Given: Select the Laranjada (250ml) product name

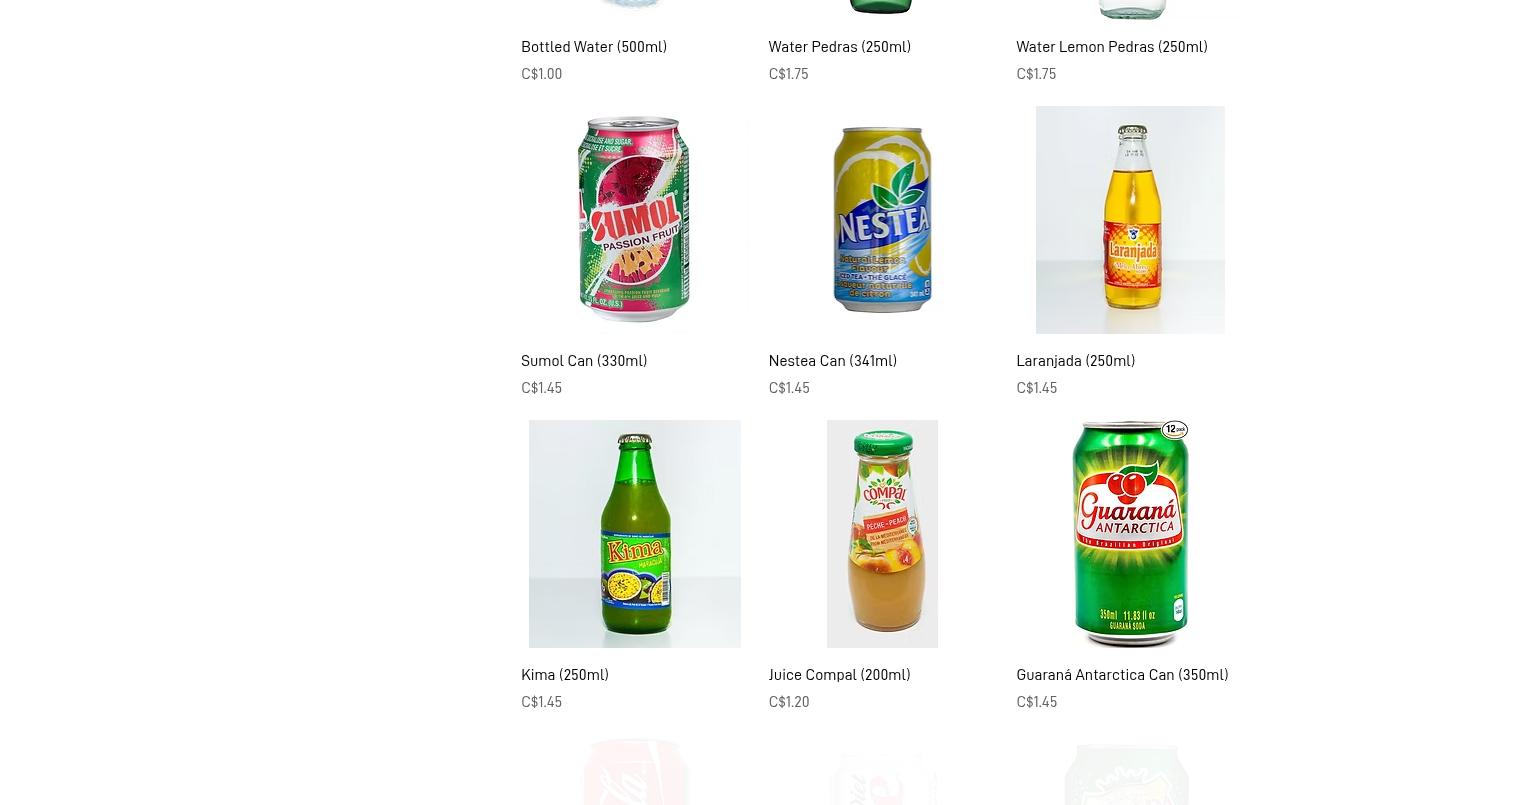Looking at the screenshot, I should (1075, 361).
